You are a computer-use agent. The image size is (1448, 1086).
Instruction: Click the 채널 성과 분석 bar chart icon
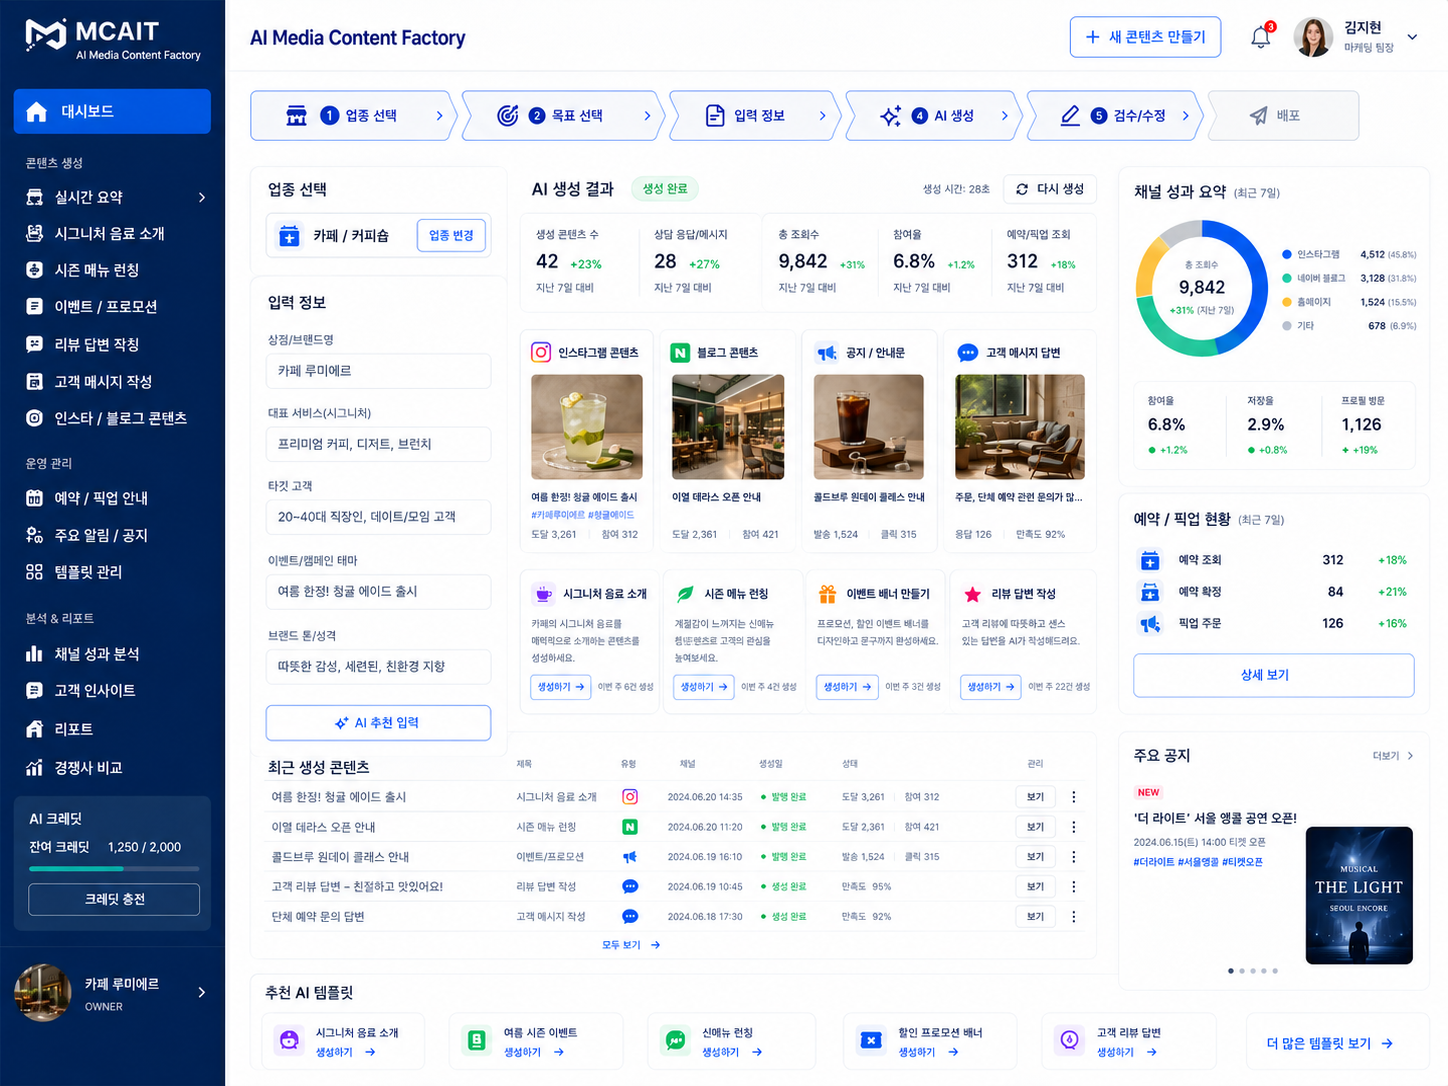pos(35,654)
